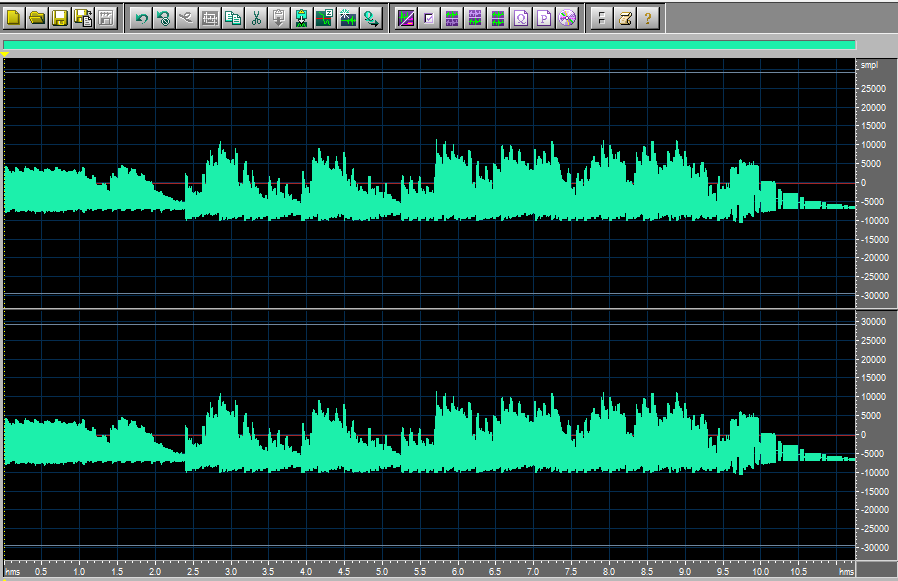Click the green overview range bar
The width and height of the screenshot is (898, 581).
pyautogui.click(x=430, y=45)
